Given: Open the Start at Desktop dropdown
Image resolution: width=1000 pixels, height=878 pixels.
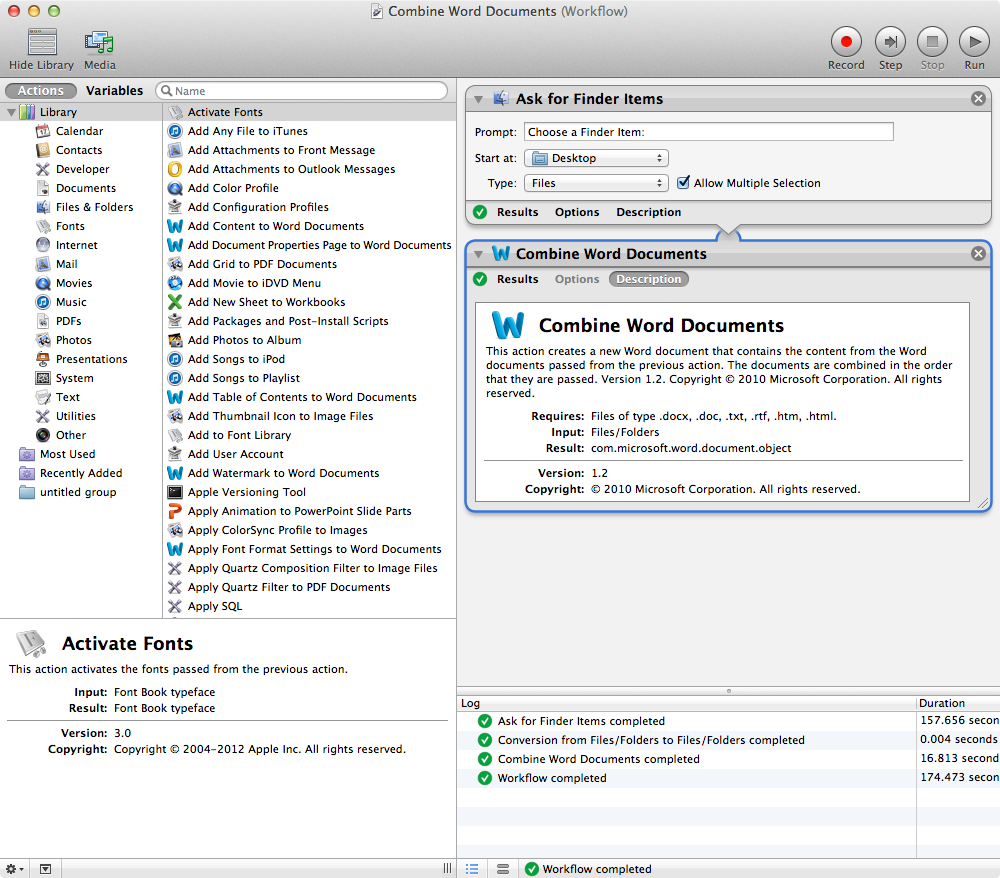Looking at the screenshot, I should point(596,158).
